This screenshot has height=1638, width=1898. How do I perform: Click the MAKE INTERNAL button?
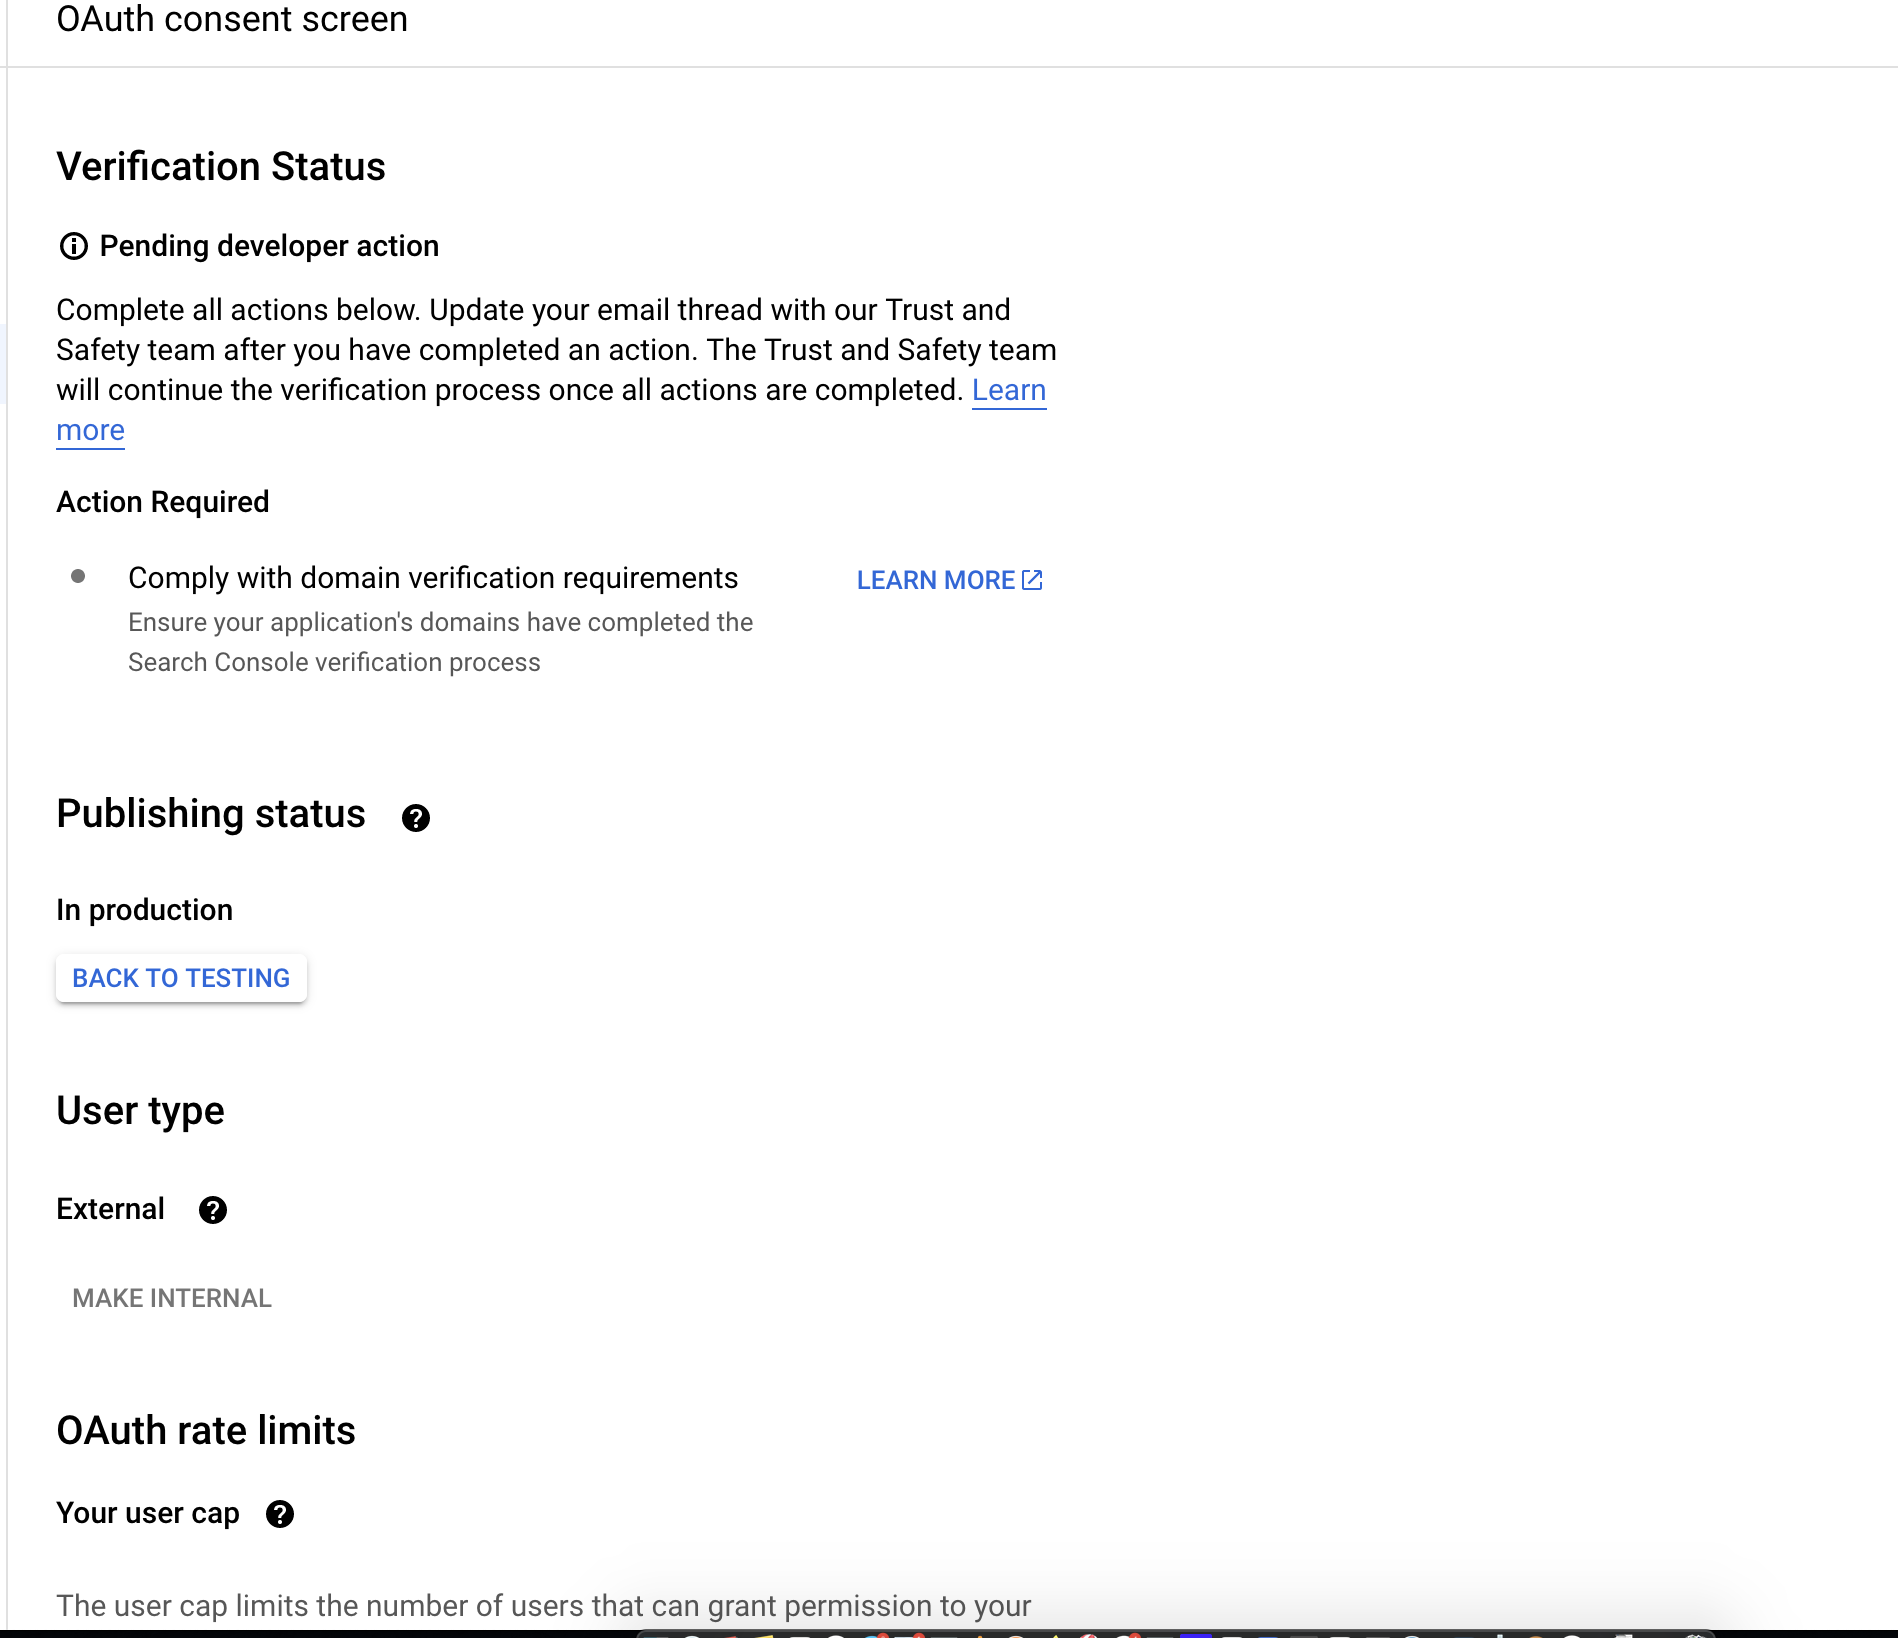[x=170, y=1298]
